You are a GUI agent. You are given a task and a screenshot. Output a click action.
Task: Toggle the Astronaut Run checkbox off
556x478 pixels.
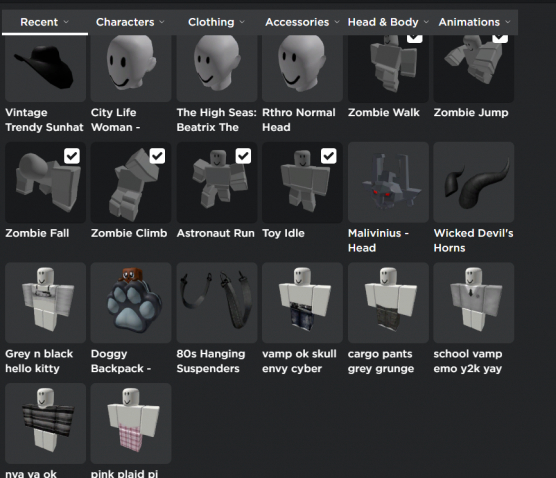pyautogui.click(x=243, y=156)
